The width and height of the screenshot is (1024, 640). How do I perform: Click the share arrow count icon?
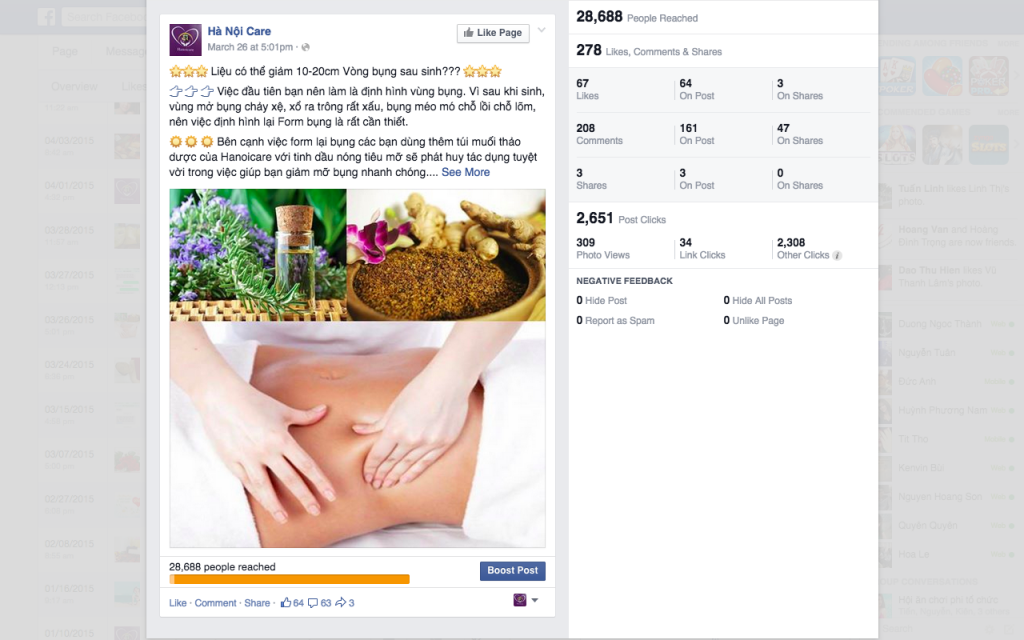340,603
